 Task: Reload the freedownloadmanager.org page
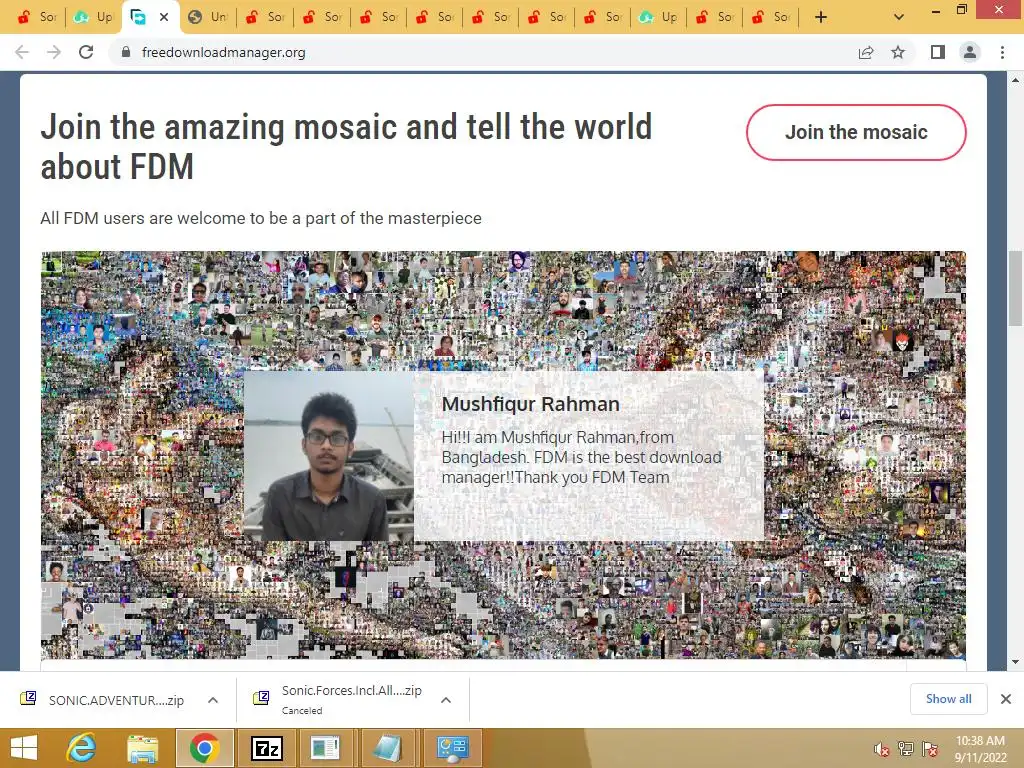86,52
